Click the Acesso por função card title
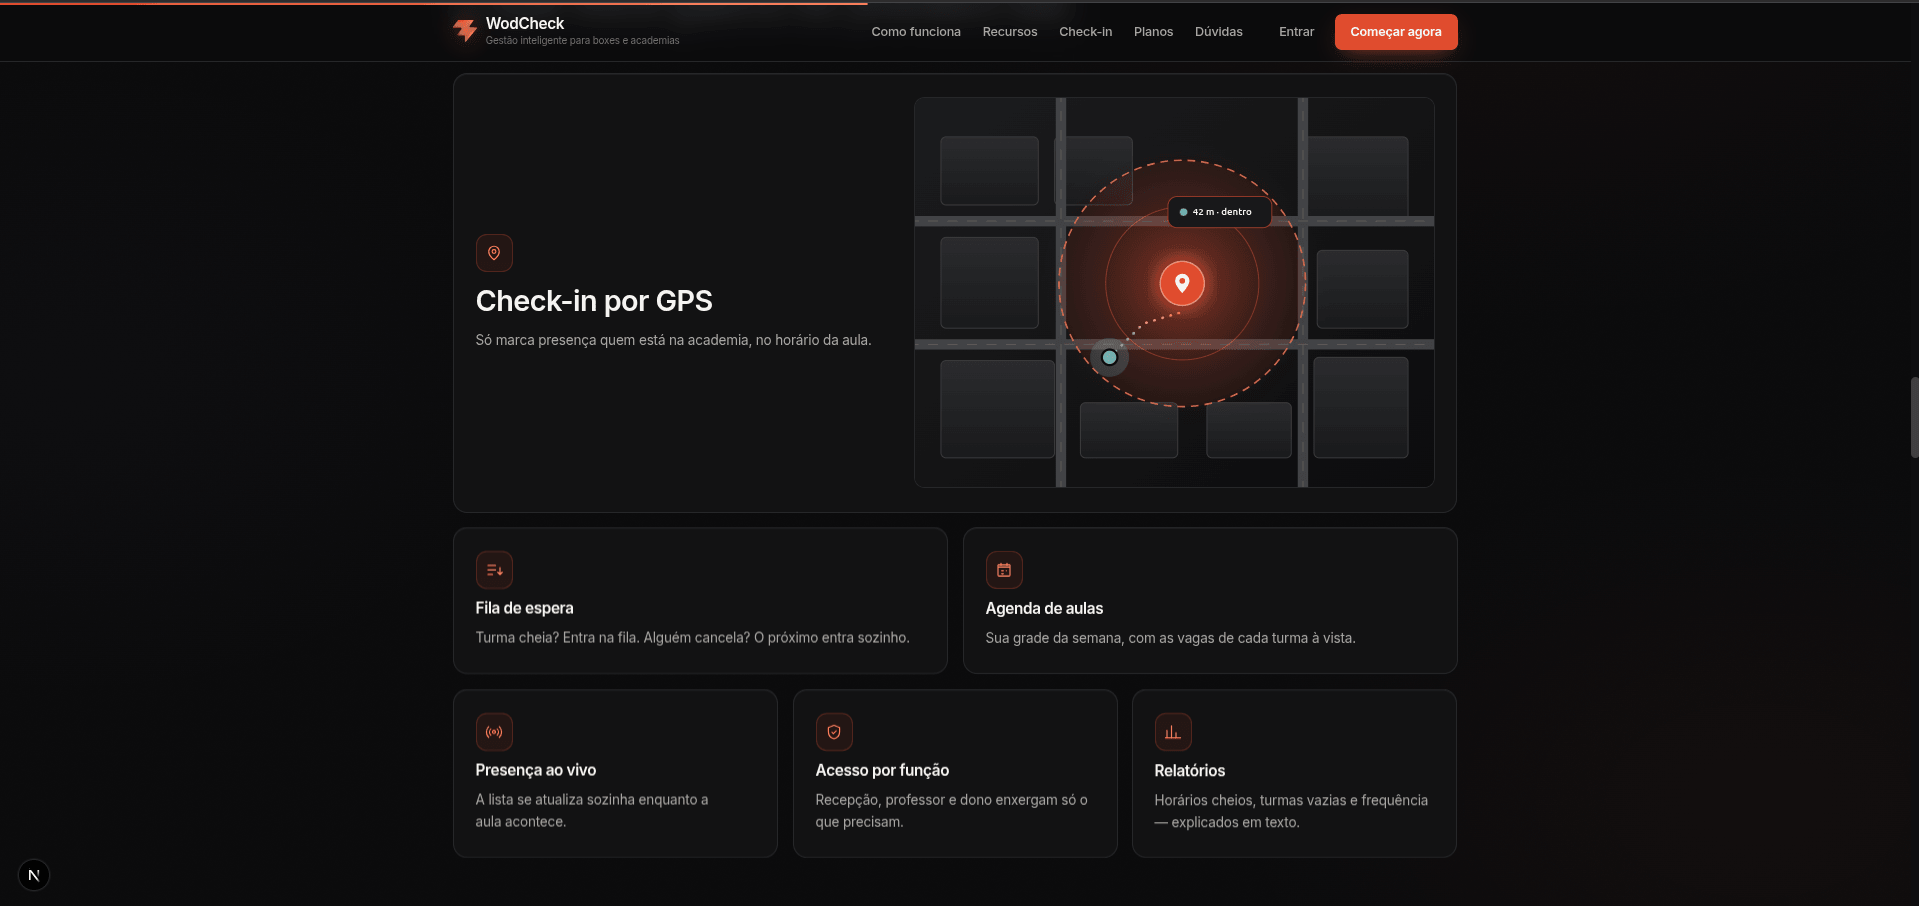The image size is (1919, 906). point(882,770)
